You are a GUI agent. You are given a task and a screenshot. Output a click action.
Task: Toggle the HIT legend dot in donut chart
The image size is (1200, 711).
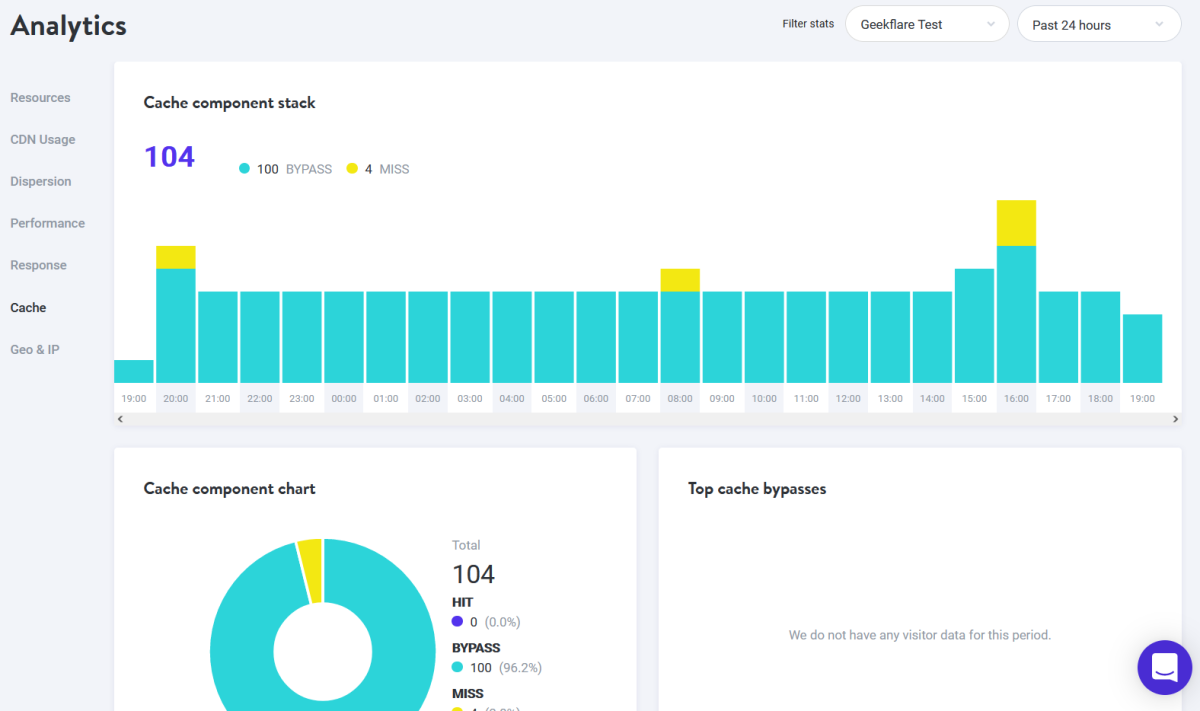click(x=457, y=622)
